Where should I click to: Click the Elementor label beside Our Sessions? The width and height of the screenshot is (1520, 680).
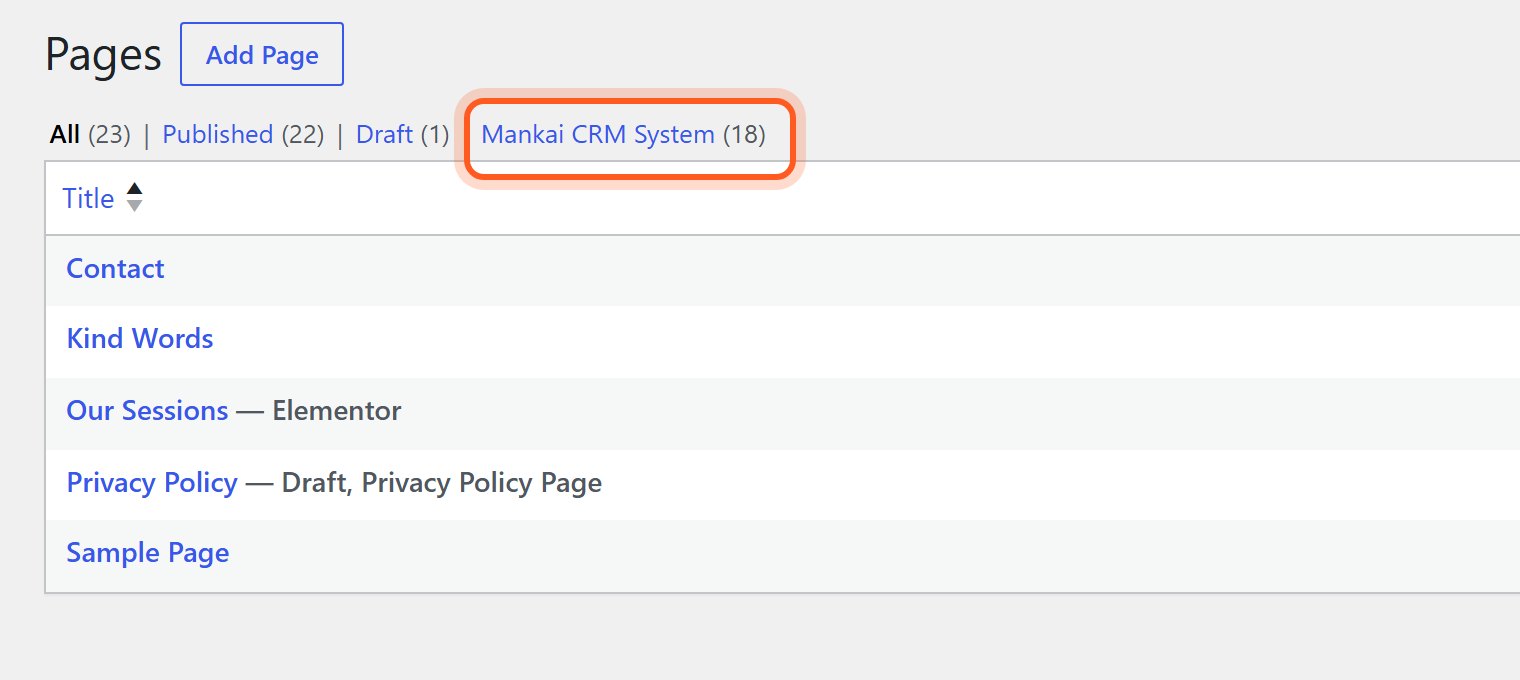337,411
